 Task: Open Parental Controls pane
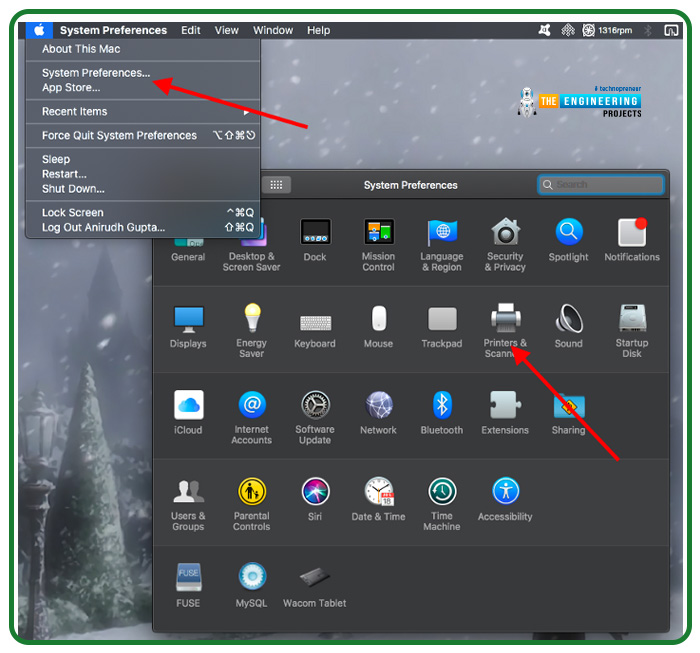(252, 504)
